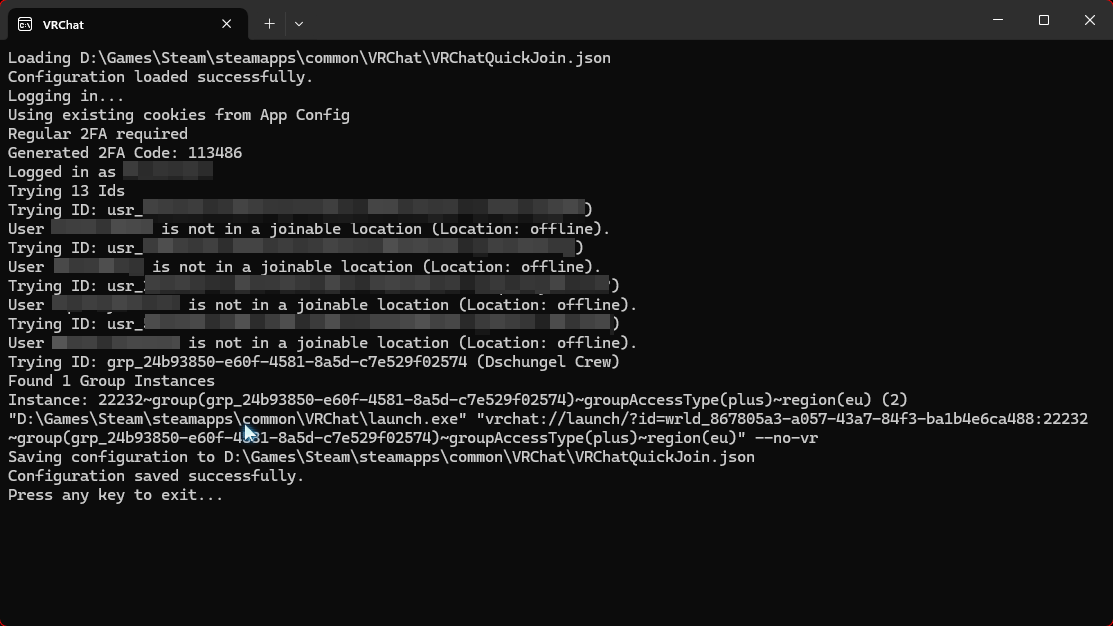Close the VRChat tab
Viewport: 1113px width, 626px height.
[x=226, y=24]
